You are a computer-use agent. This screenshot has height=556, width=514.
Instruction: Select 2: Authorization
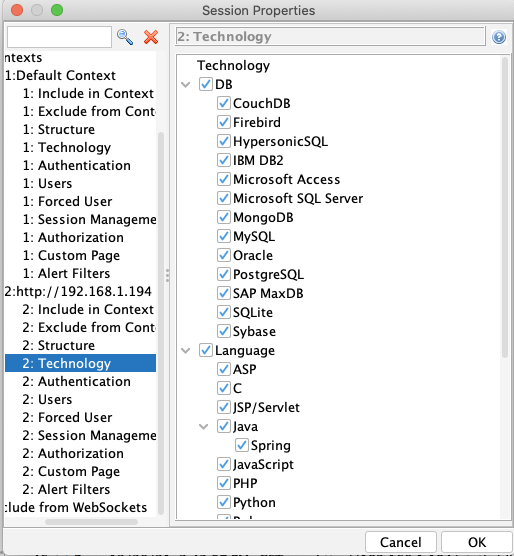tap(73, 454)
